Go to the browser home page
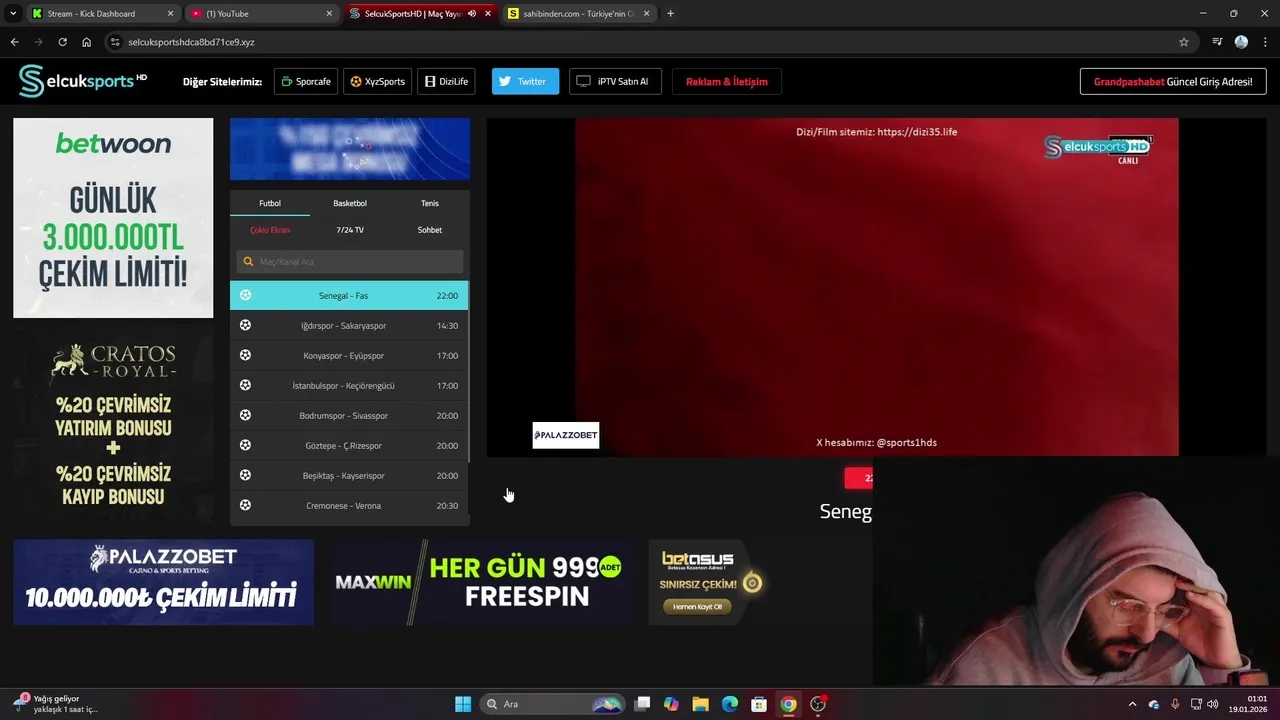1280x720 pixels. point(86,42)
